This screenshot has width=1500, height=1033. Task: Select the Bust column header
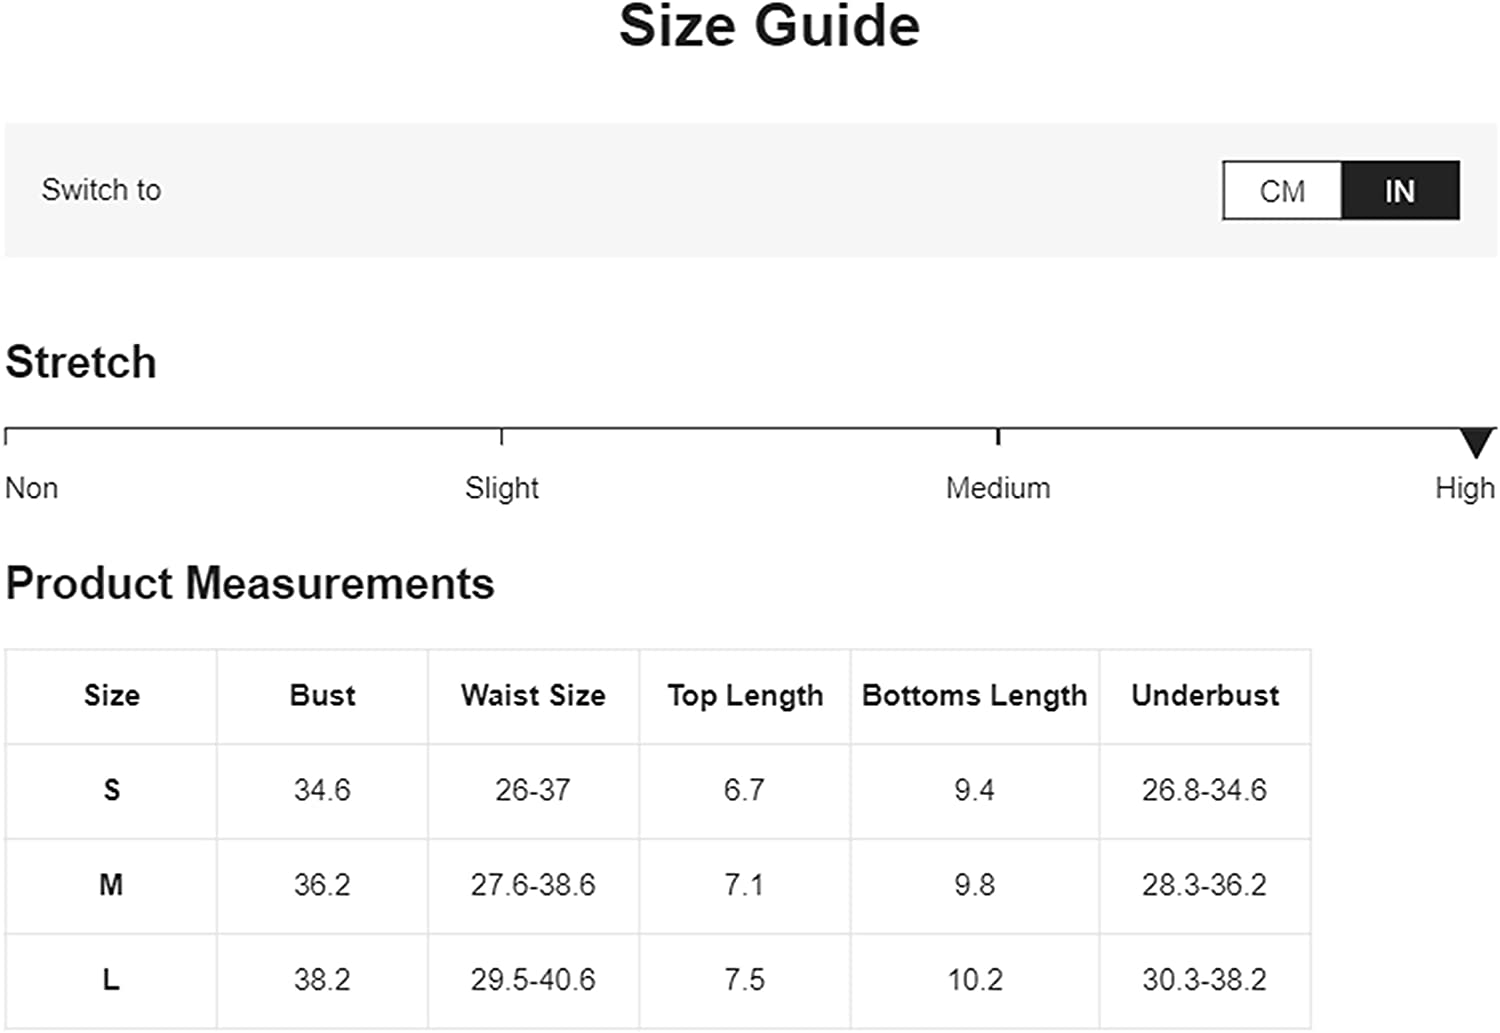(322, 695)
